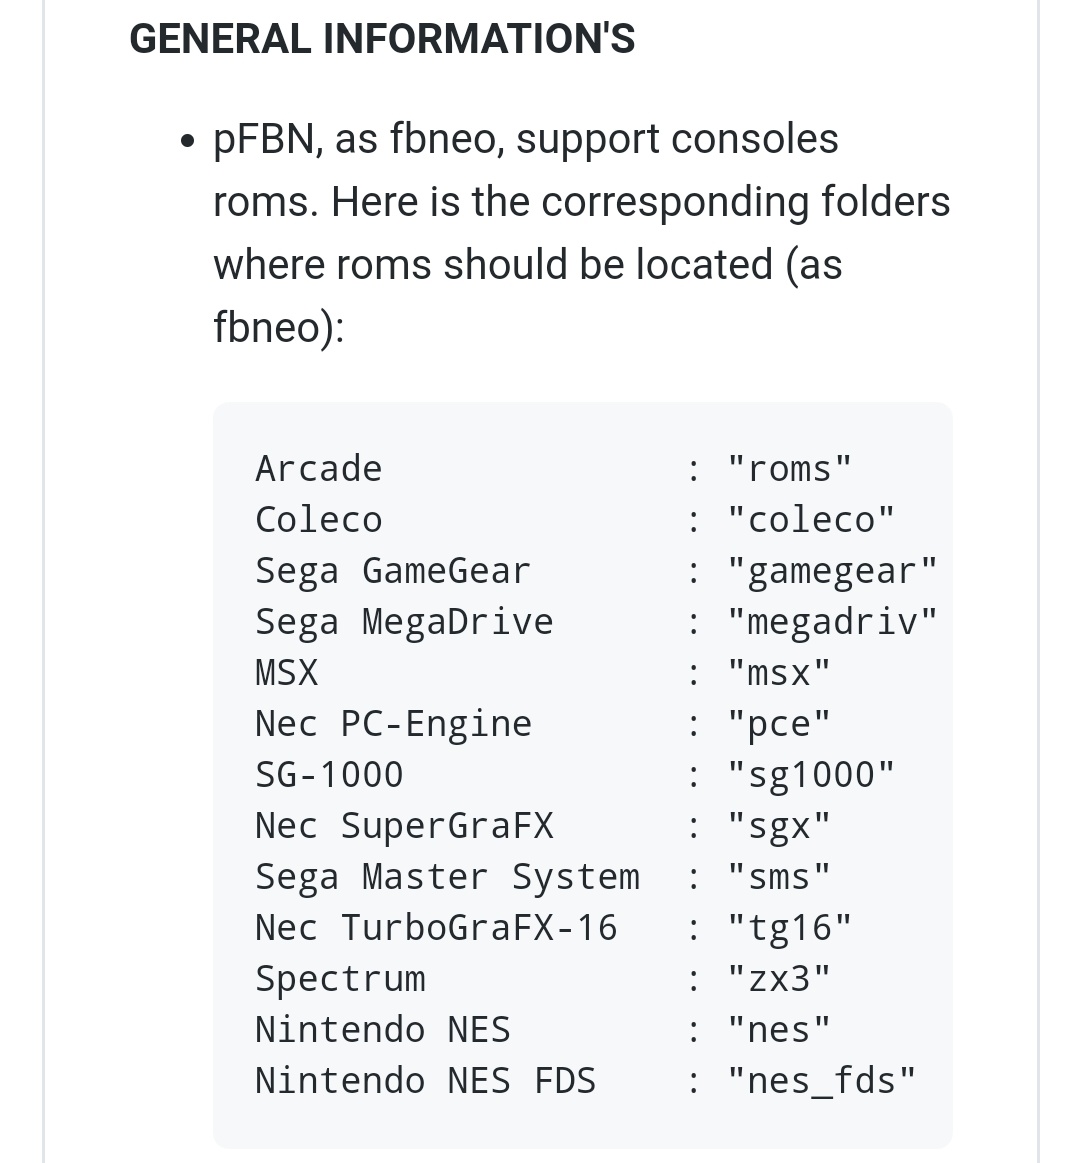Click the Sega GameGear entry
Screen dimensions: 1080x1163
[x=393, y=571]
